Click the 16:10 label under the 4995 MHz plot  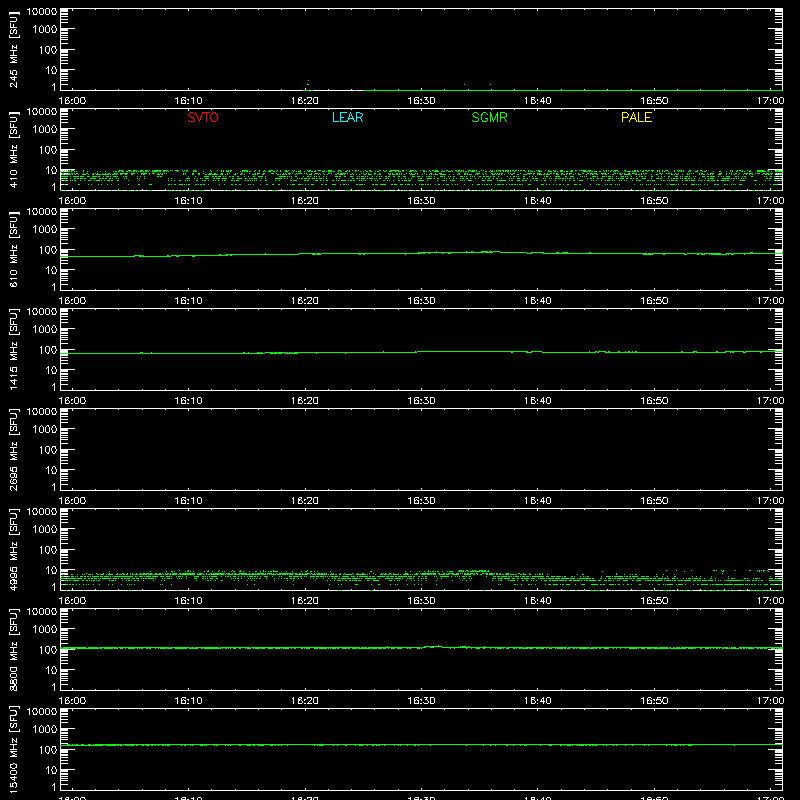click(x=188, y=601)
